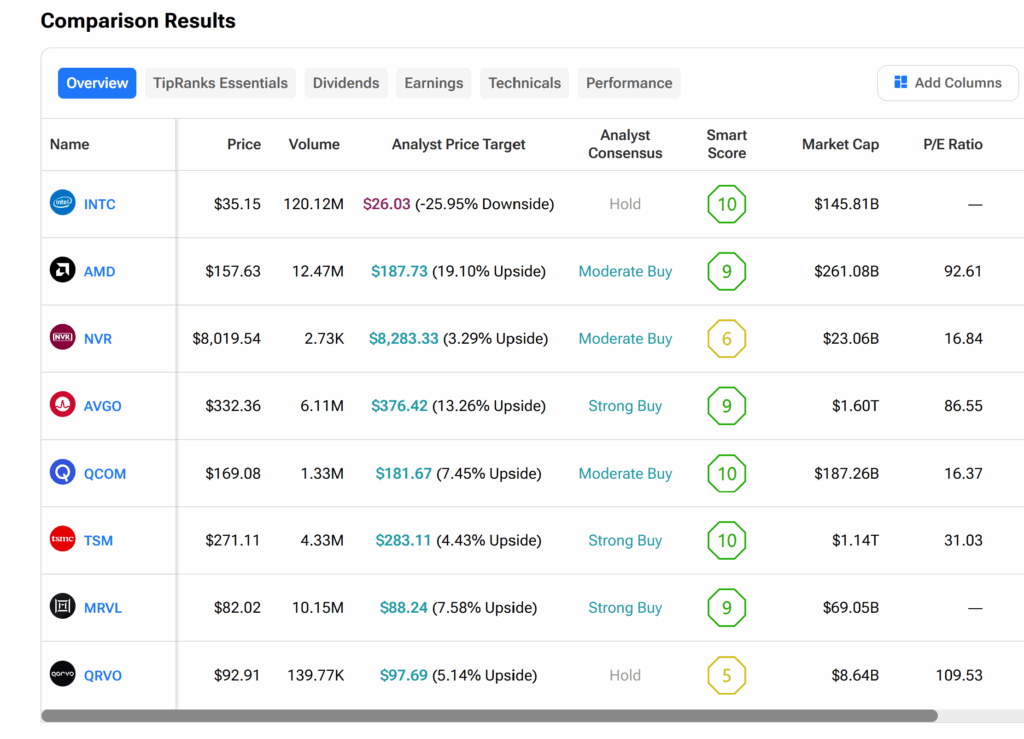Open the INTC ticker link
Screen dimensions: 1024x739
point(99,204)
